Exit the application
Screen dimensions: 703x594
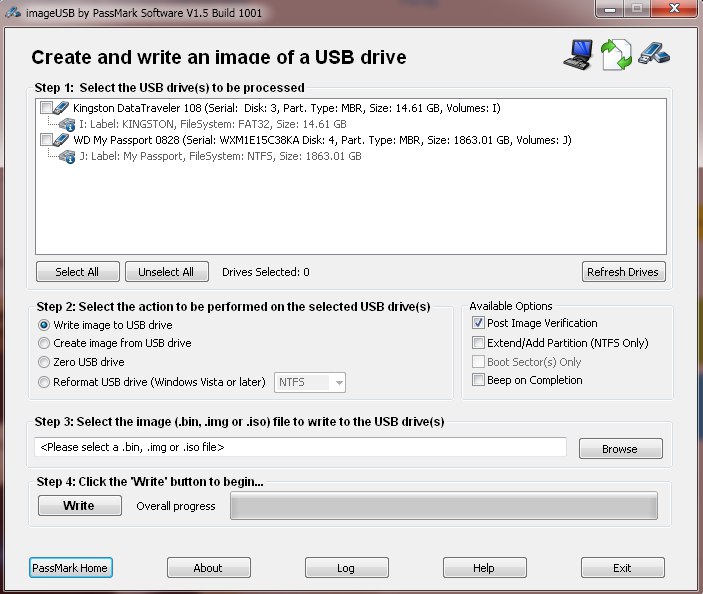623,568
